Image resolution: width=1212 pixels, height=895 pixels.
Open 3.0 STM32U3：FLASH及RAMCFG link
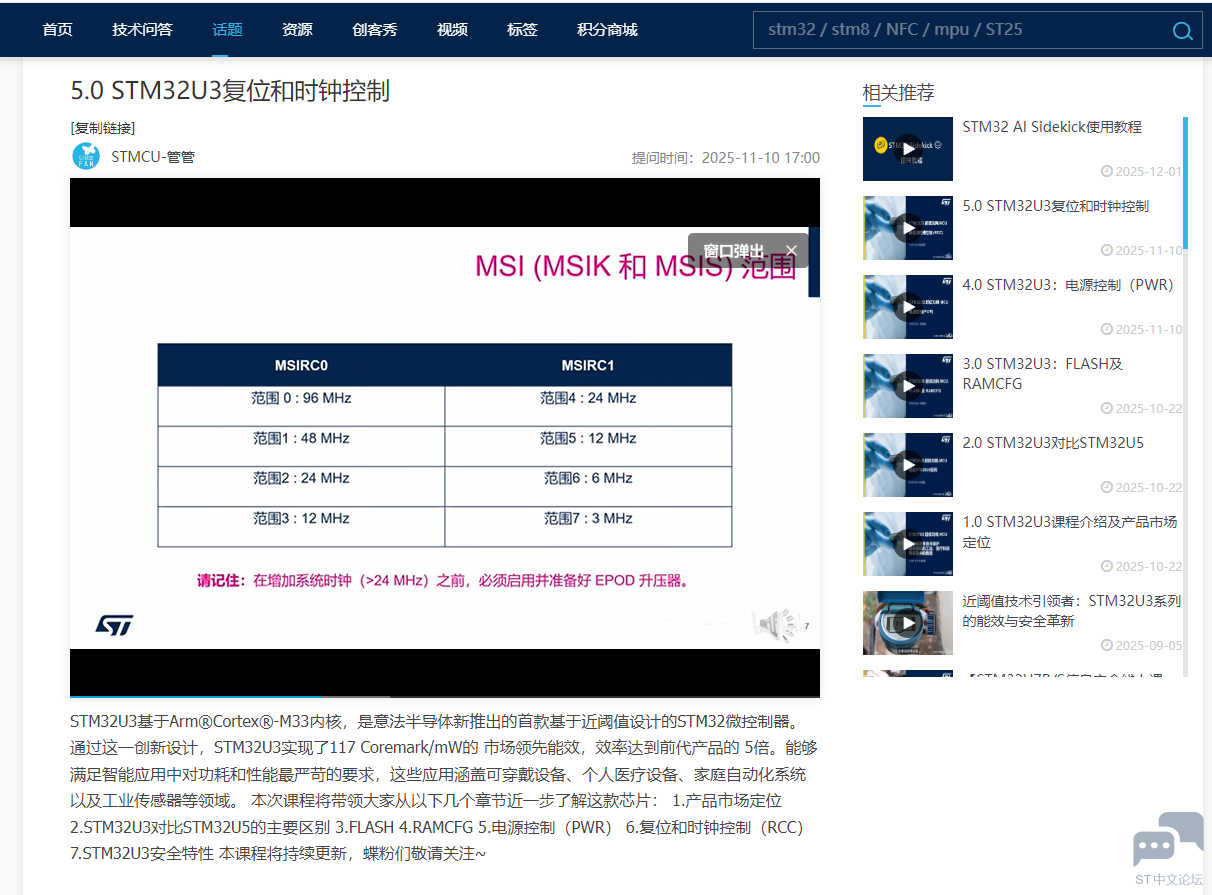pos(1043,373)
